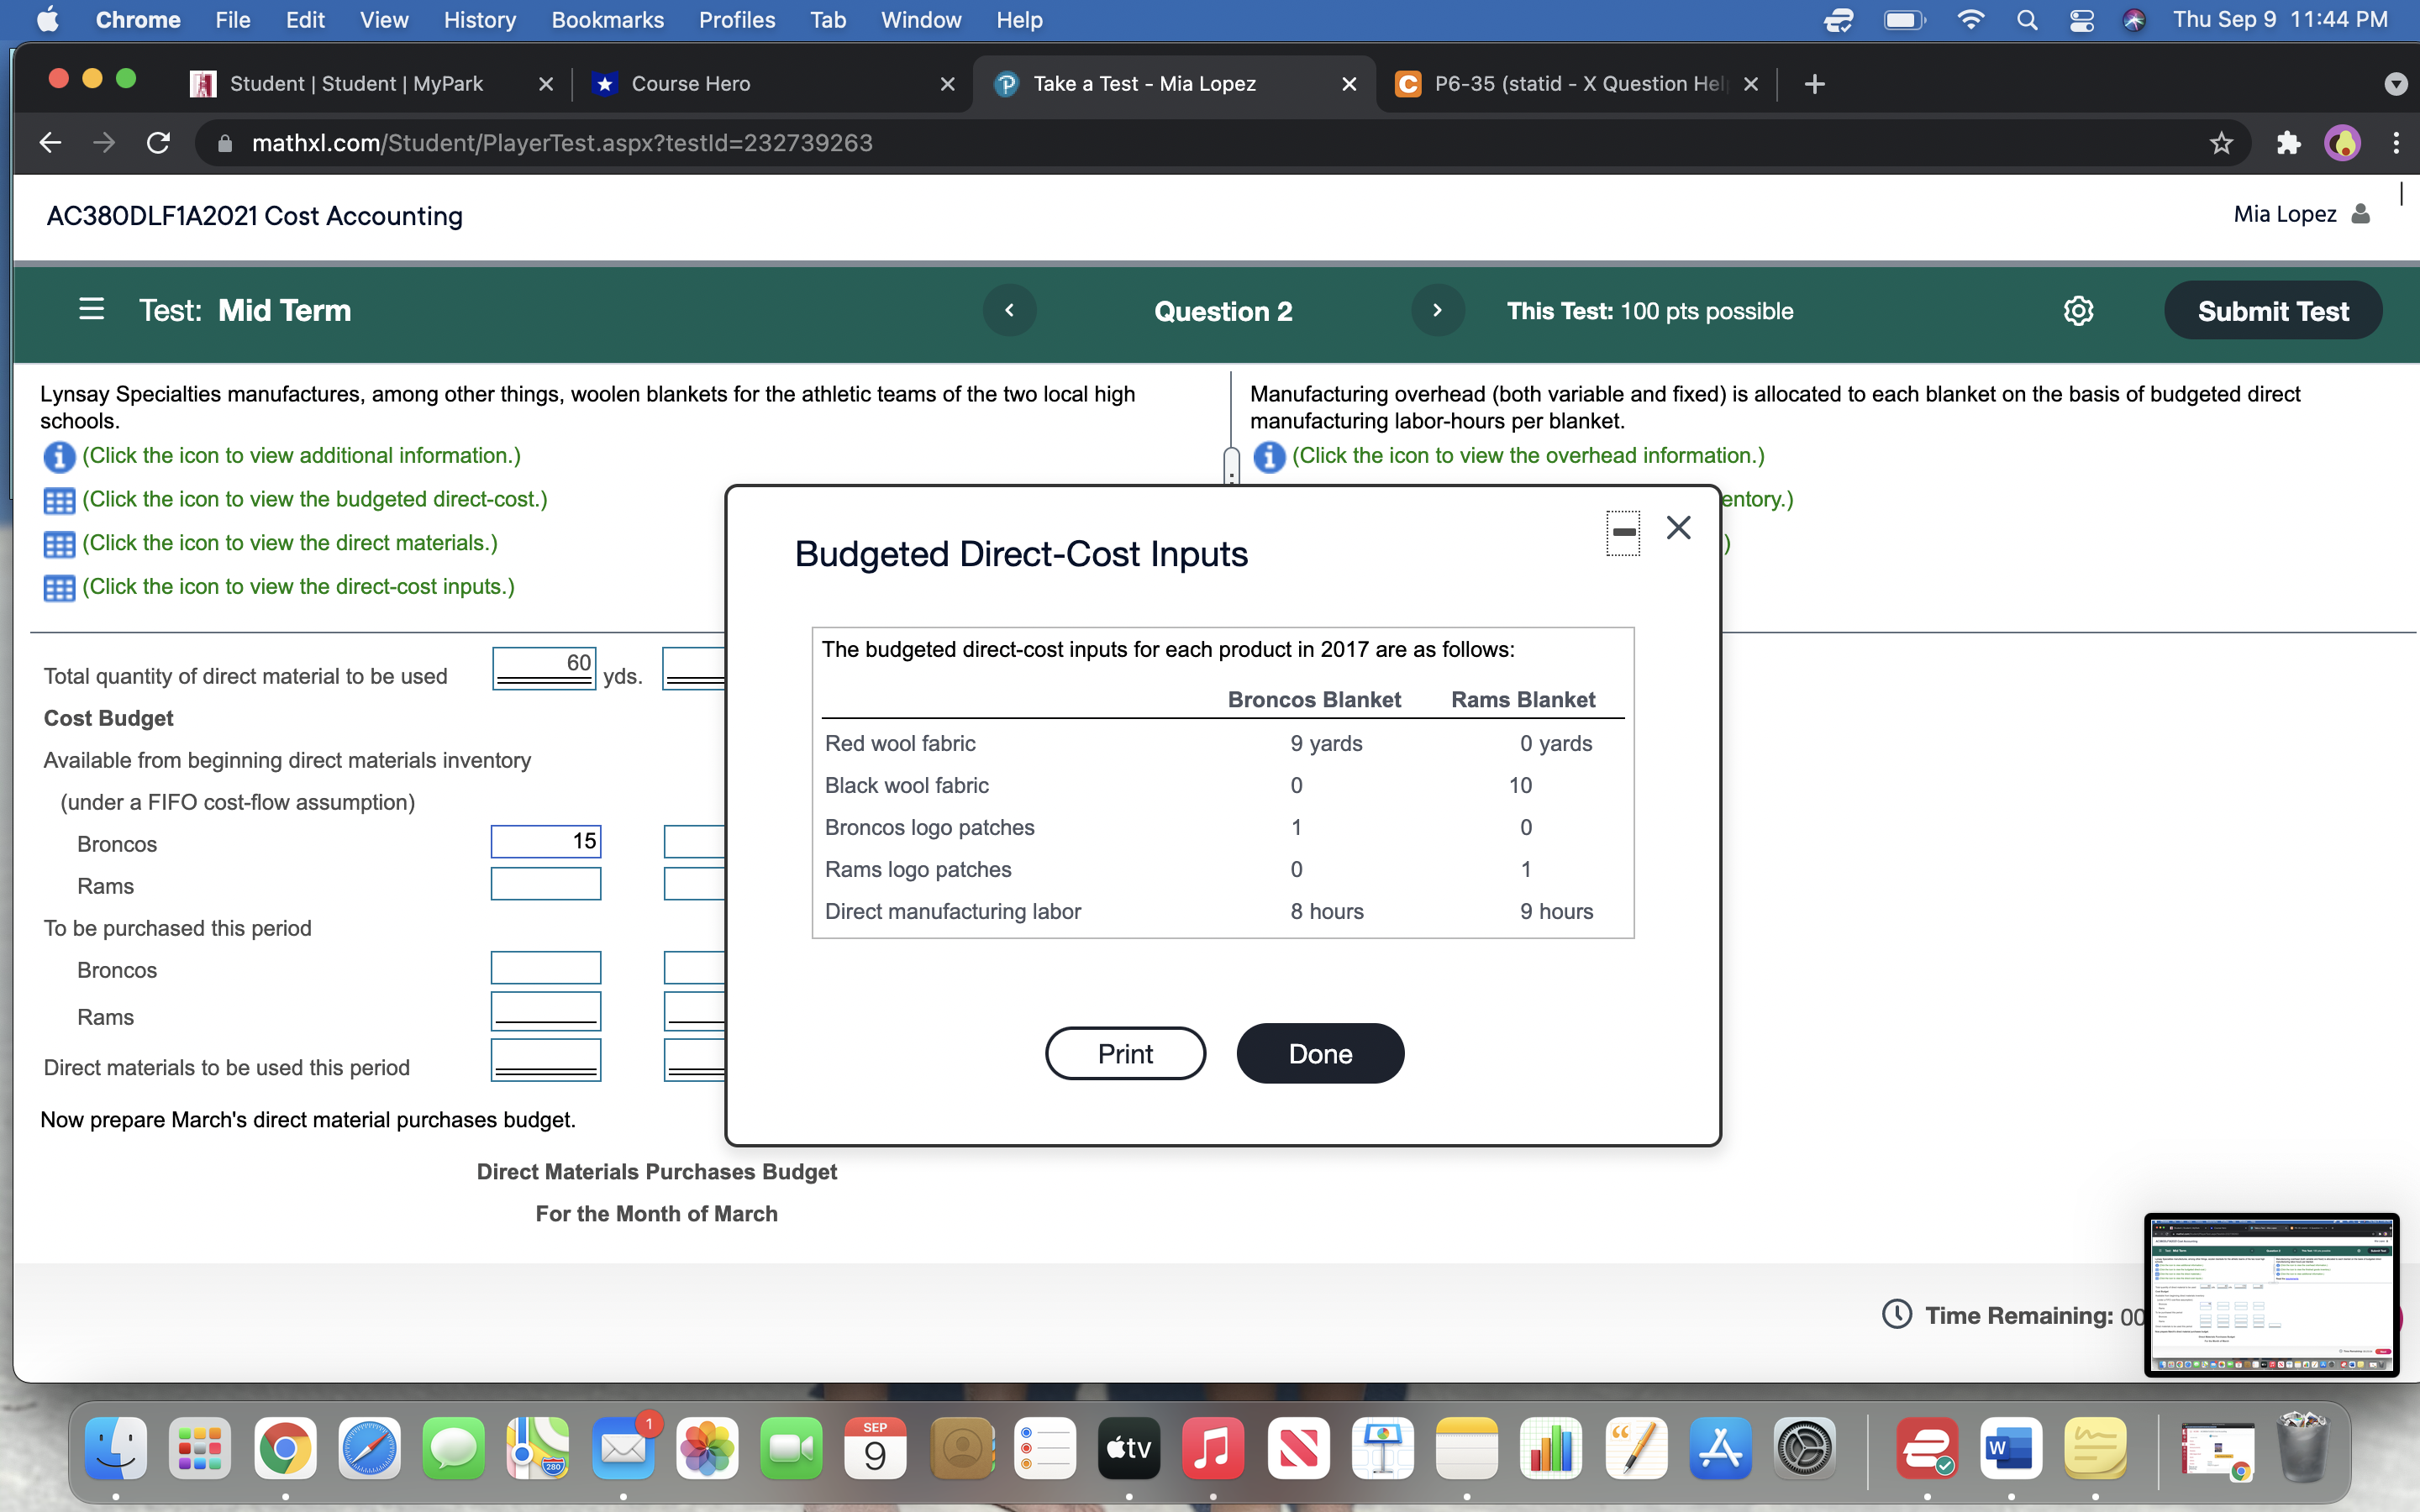This screenshot has width=2420, height=1512.
Task: Switch to the Course Hero tab
Action: [690, 84]
